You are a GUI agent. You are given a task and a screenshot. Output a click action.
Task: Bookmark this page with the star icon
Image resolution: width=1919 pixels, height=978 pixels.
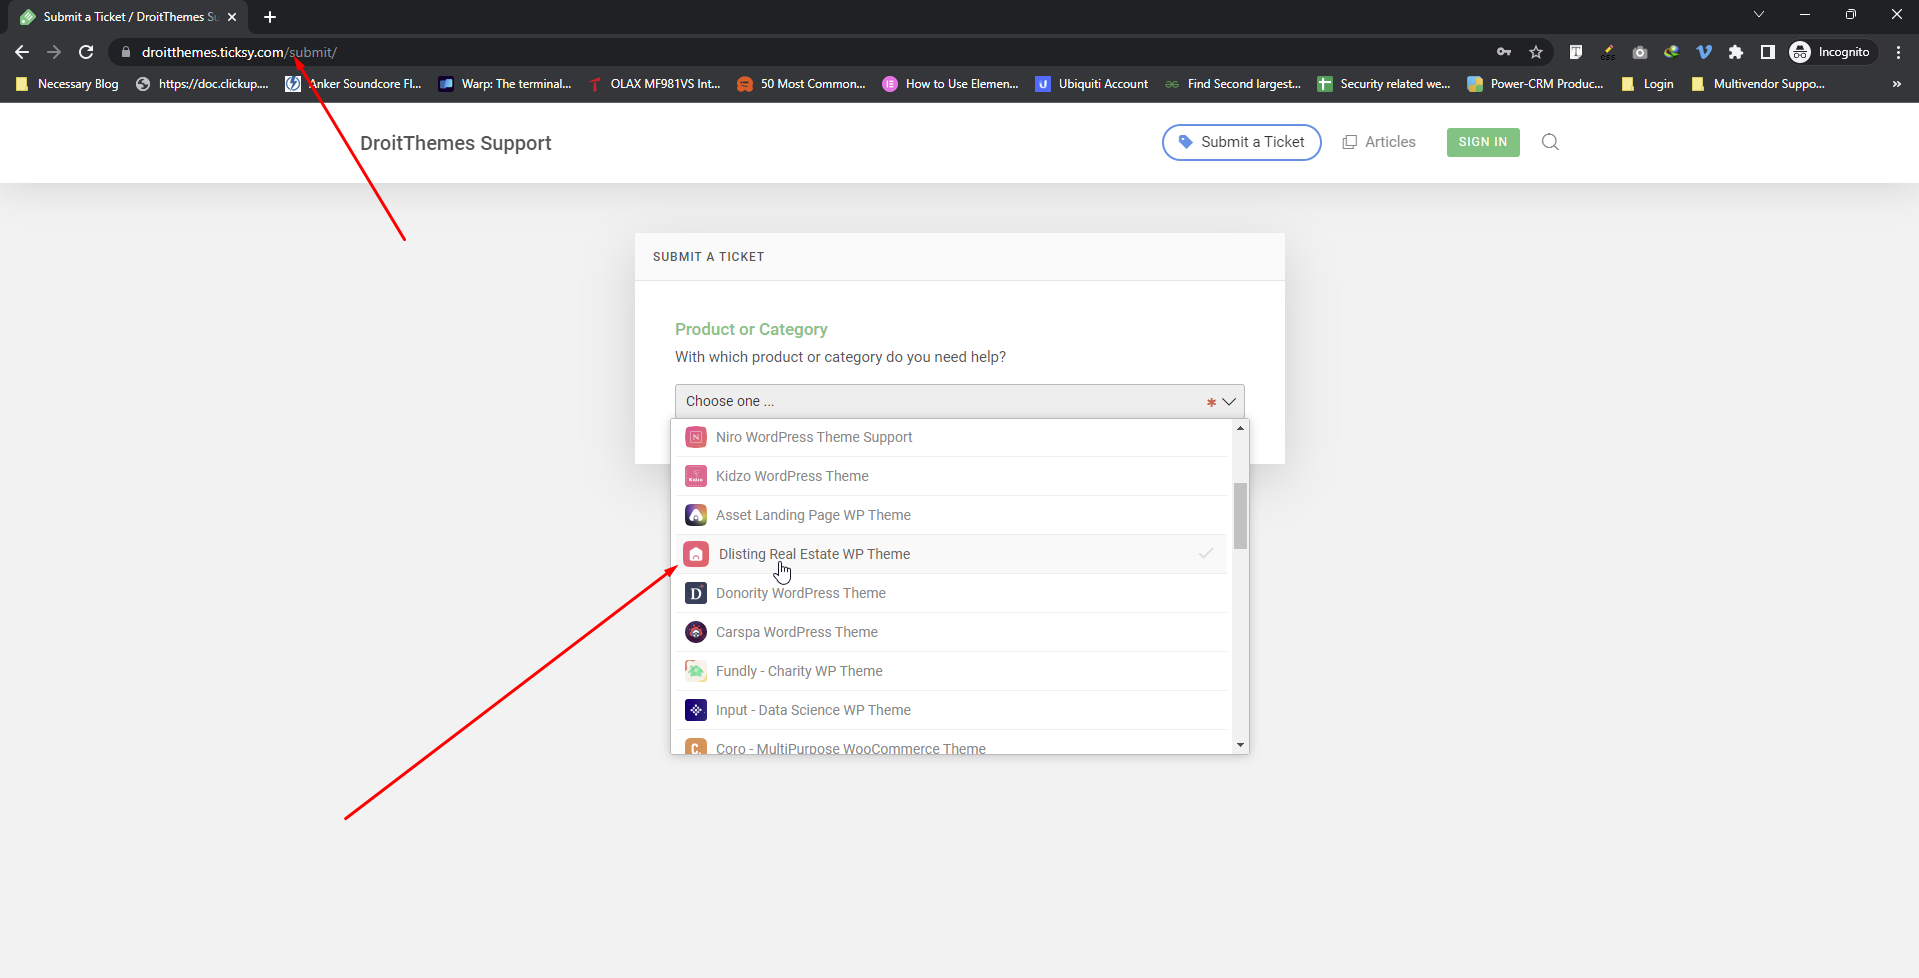1536,52
